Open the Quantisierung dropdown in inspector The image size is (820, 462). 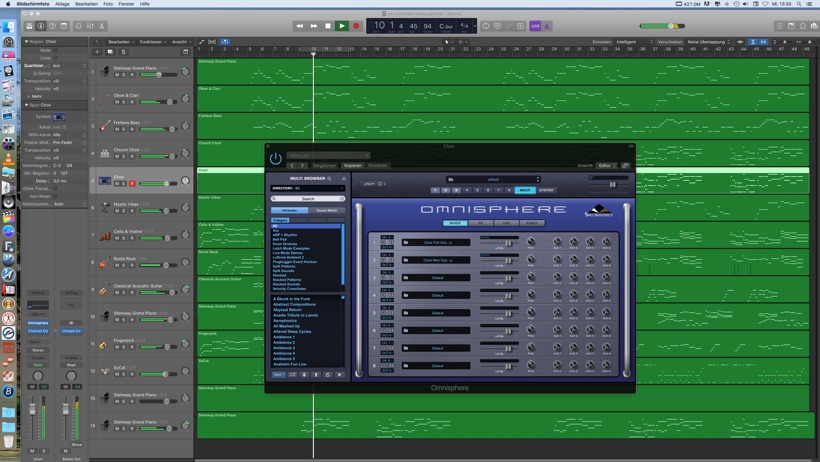click(70, 66)
